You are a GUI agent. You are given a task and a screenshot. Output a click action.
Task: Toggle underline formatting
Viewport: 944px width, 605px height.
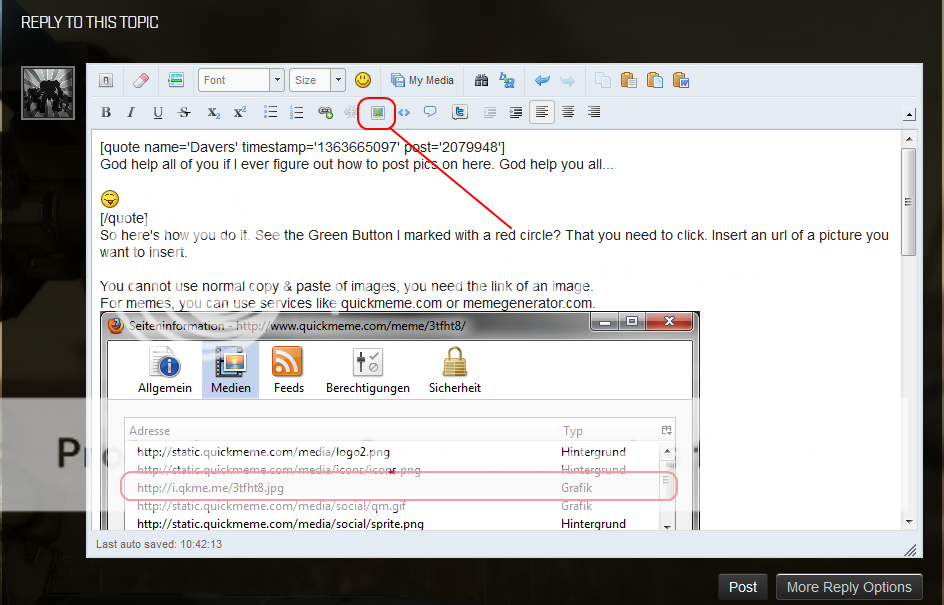click(158, 112)
